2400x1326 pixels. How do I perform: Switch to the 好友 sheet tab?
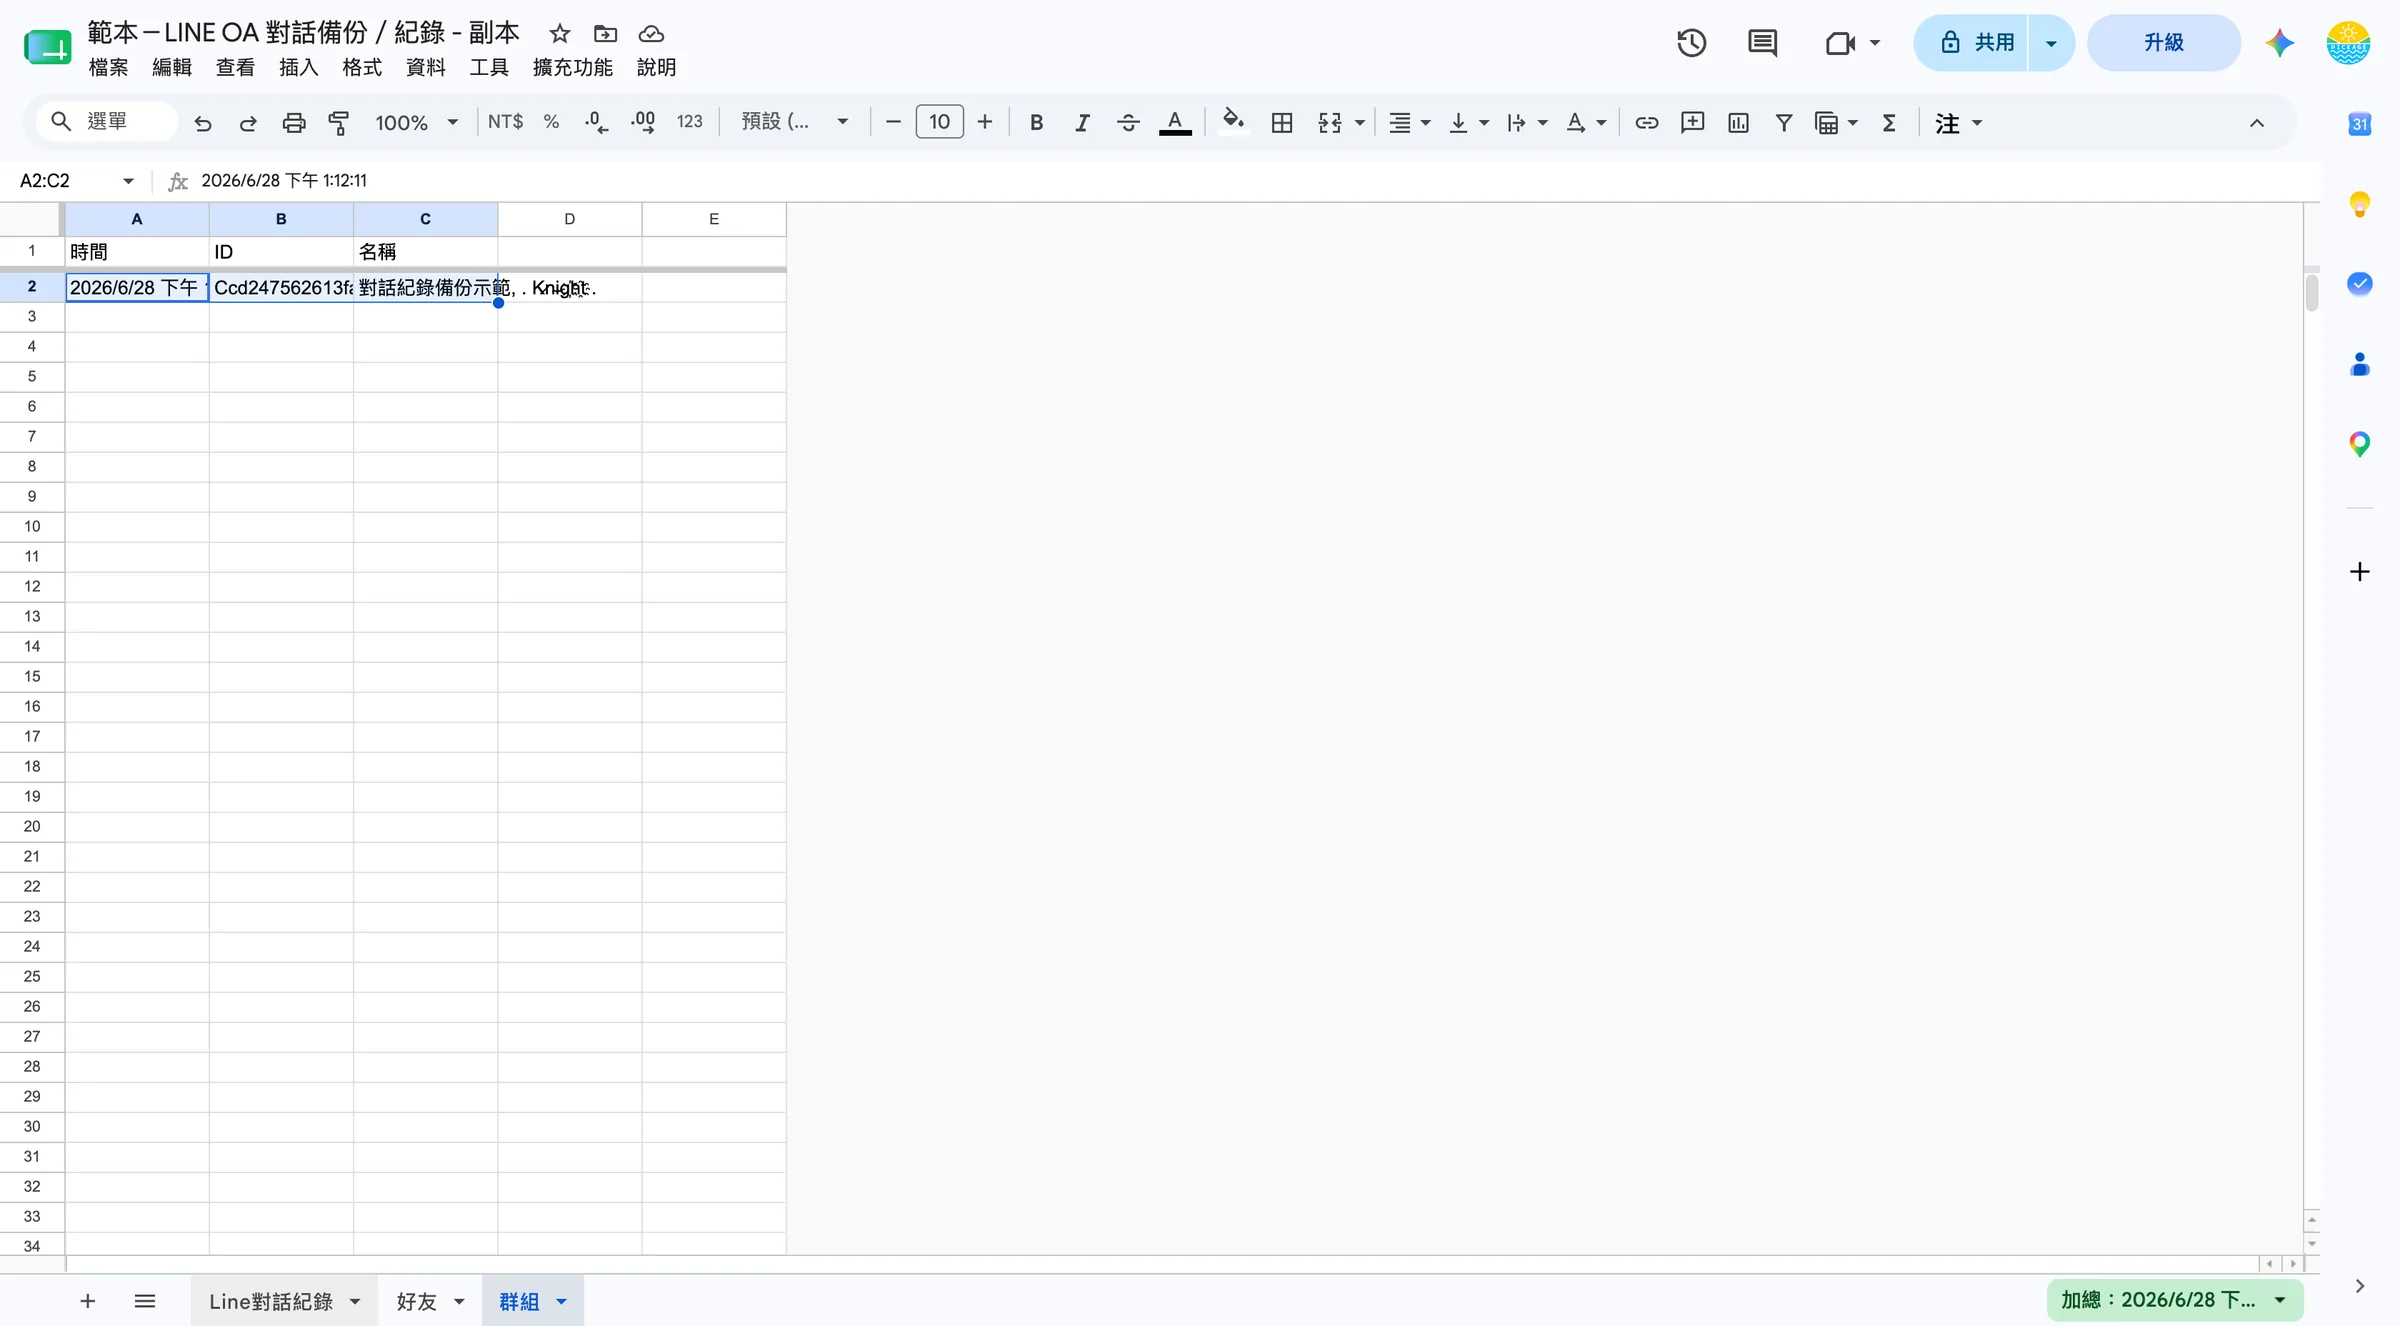click(417, 1301)
